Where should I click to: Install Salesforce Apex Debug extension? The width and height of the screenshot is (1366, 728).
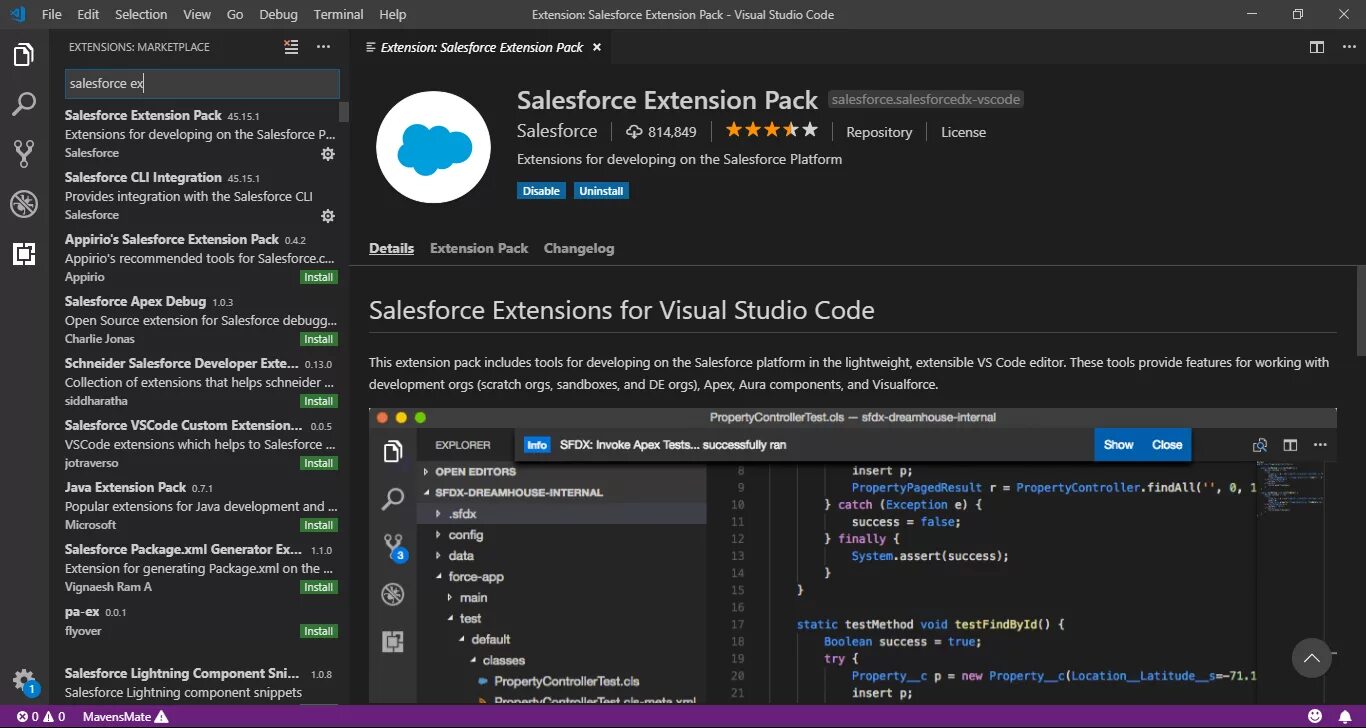tap(319, 339)
